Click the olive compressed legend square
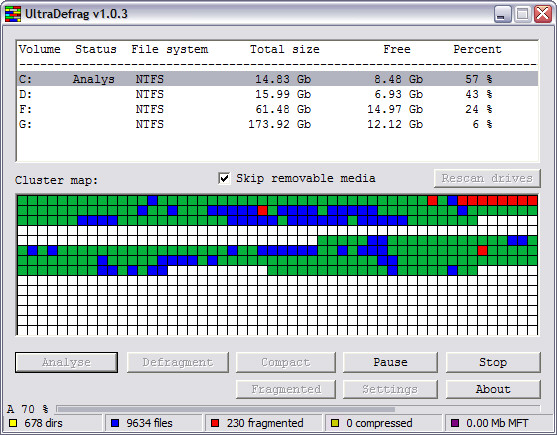The height and width of the screenshot is (435, 557). click(335, 423)
